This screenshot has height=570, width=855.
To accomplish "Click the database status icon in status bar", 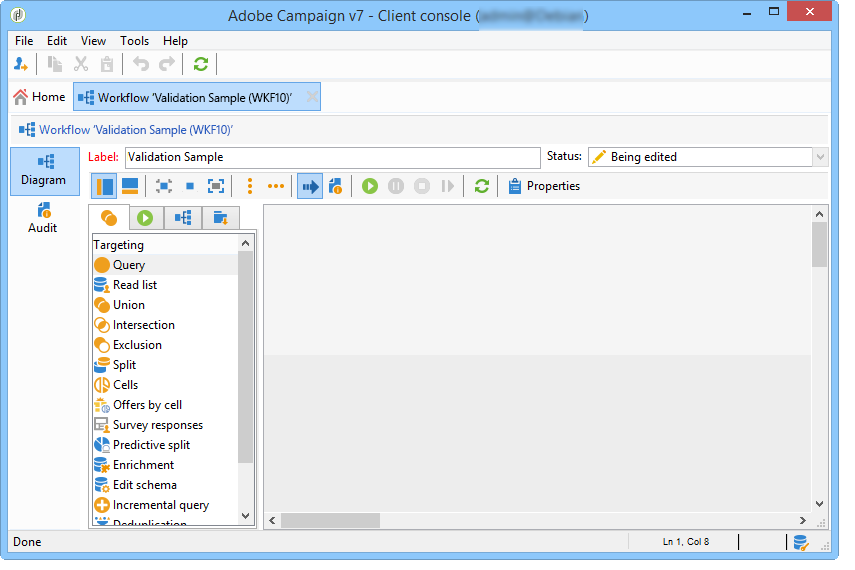I will coord(800,542).
